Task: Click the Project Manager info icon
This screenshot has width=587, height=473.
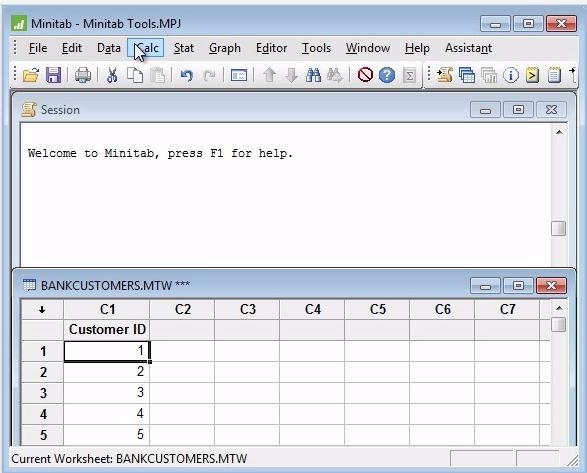Action: tap(511, 75)
